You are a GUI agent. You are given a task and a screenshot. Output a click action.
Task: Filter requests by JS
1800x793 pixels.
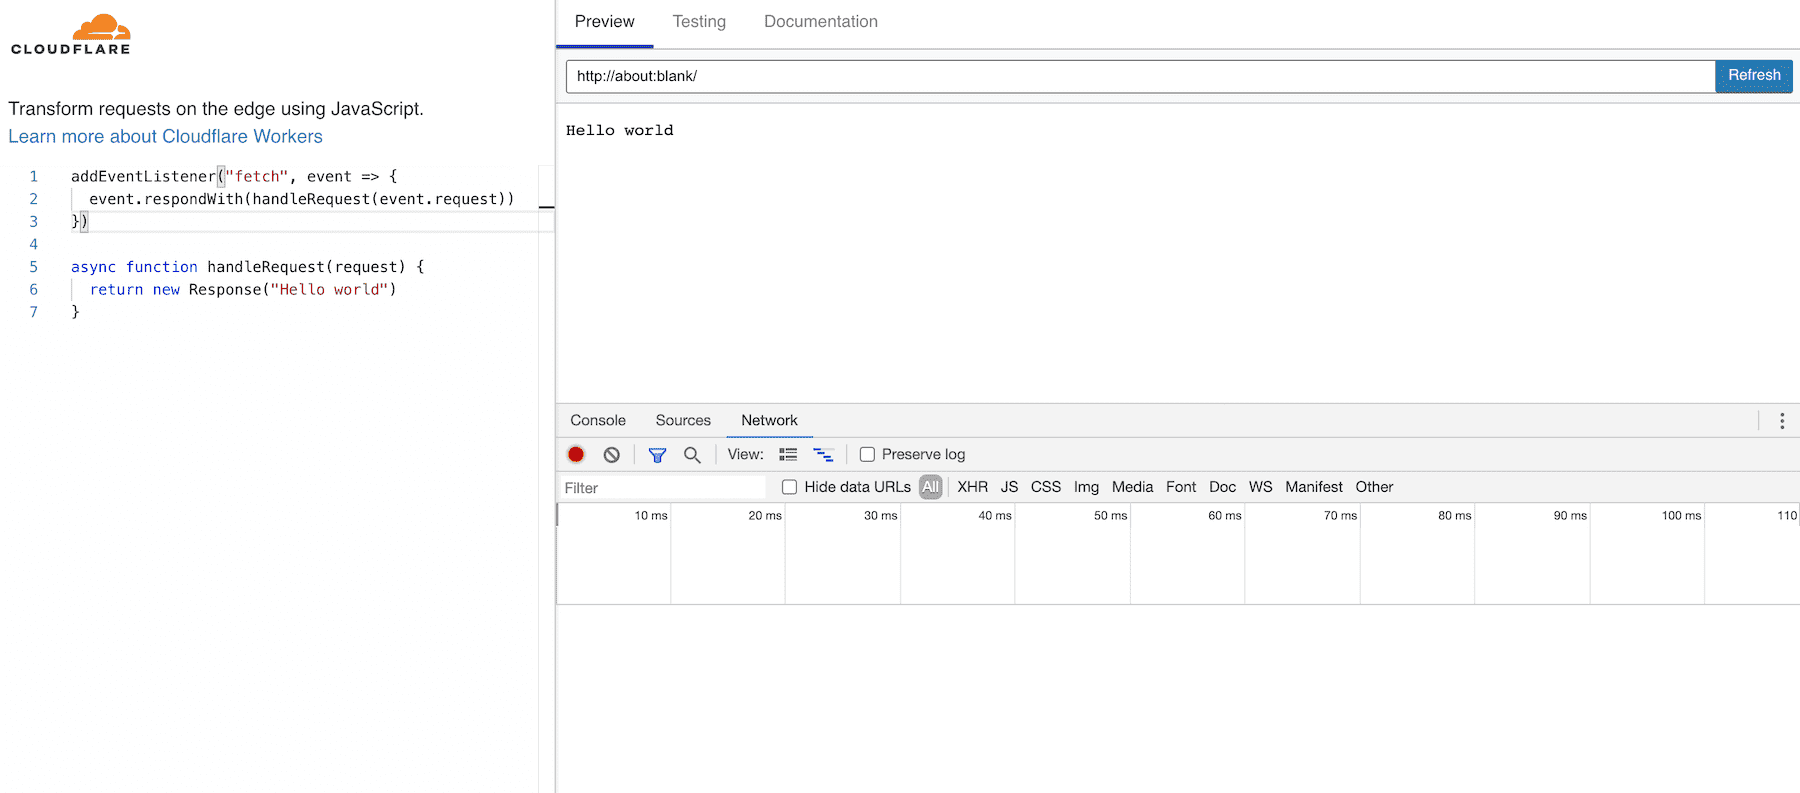[1009, 487]
